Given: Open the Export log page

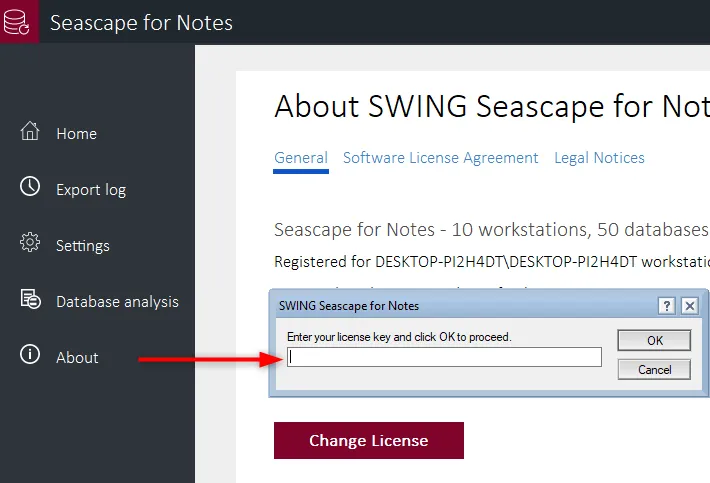Looking at the screenshot, I should tap(91, 190).
